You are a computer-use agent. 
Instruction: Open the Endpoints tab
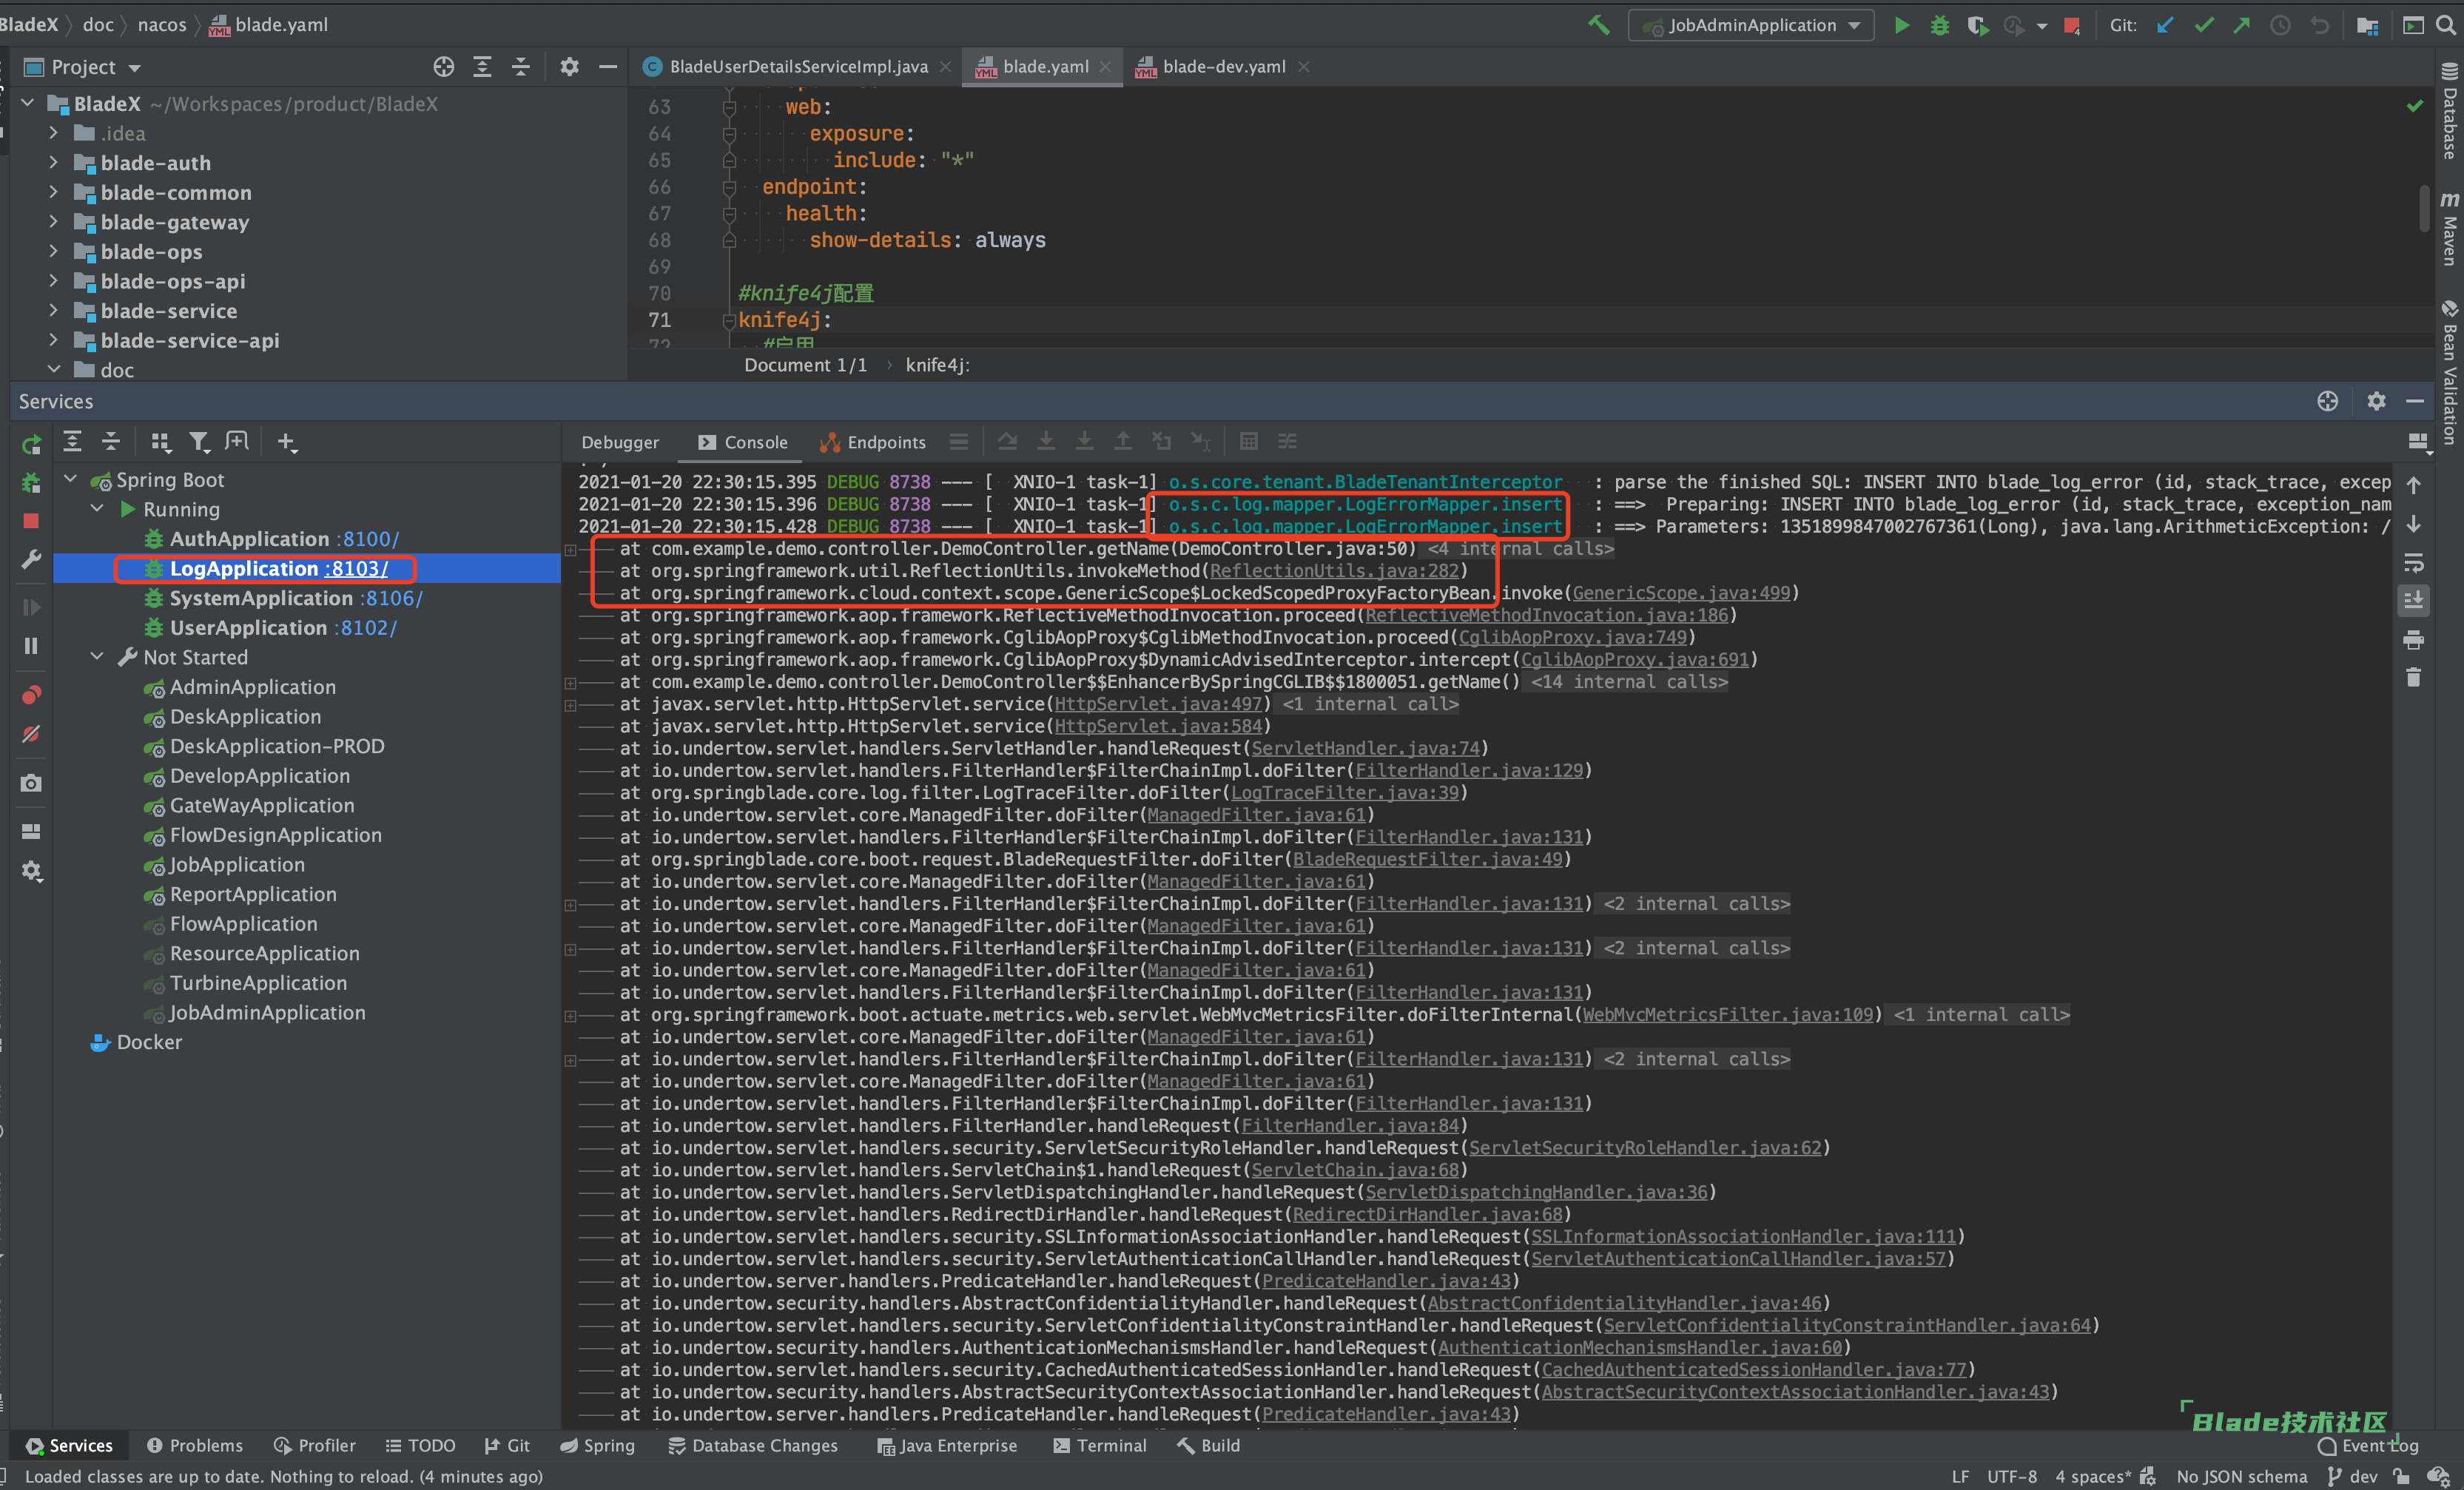[873, 442]
